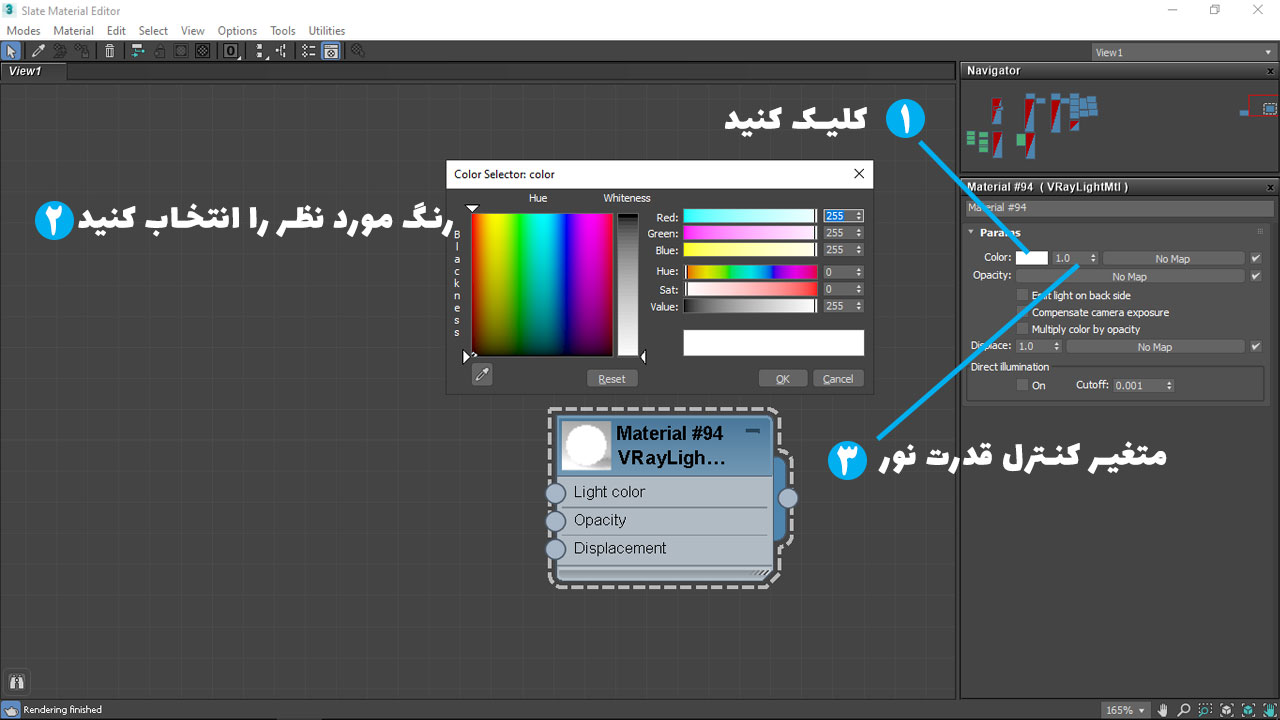
Task: Click the Color No Map button
Action: 1173,258
